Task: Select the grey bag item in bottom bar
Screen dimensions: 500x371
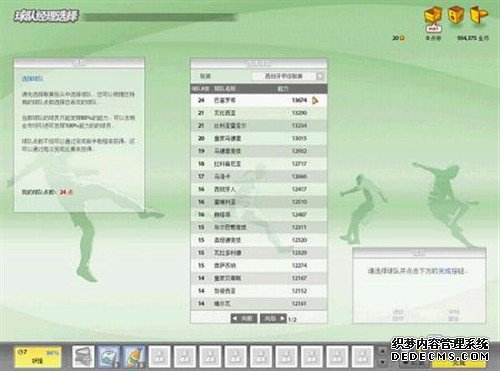Action: point(83,357)
